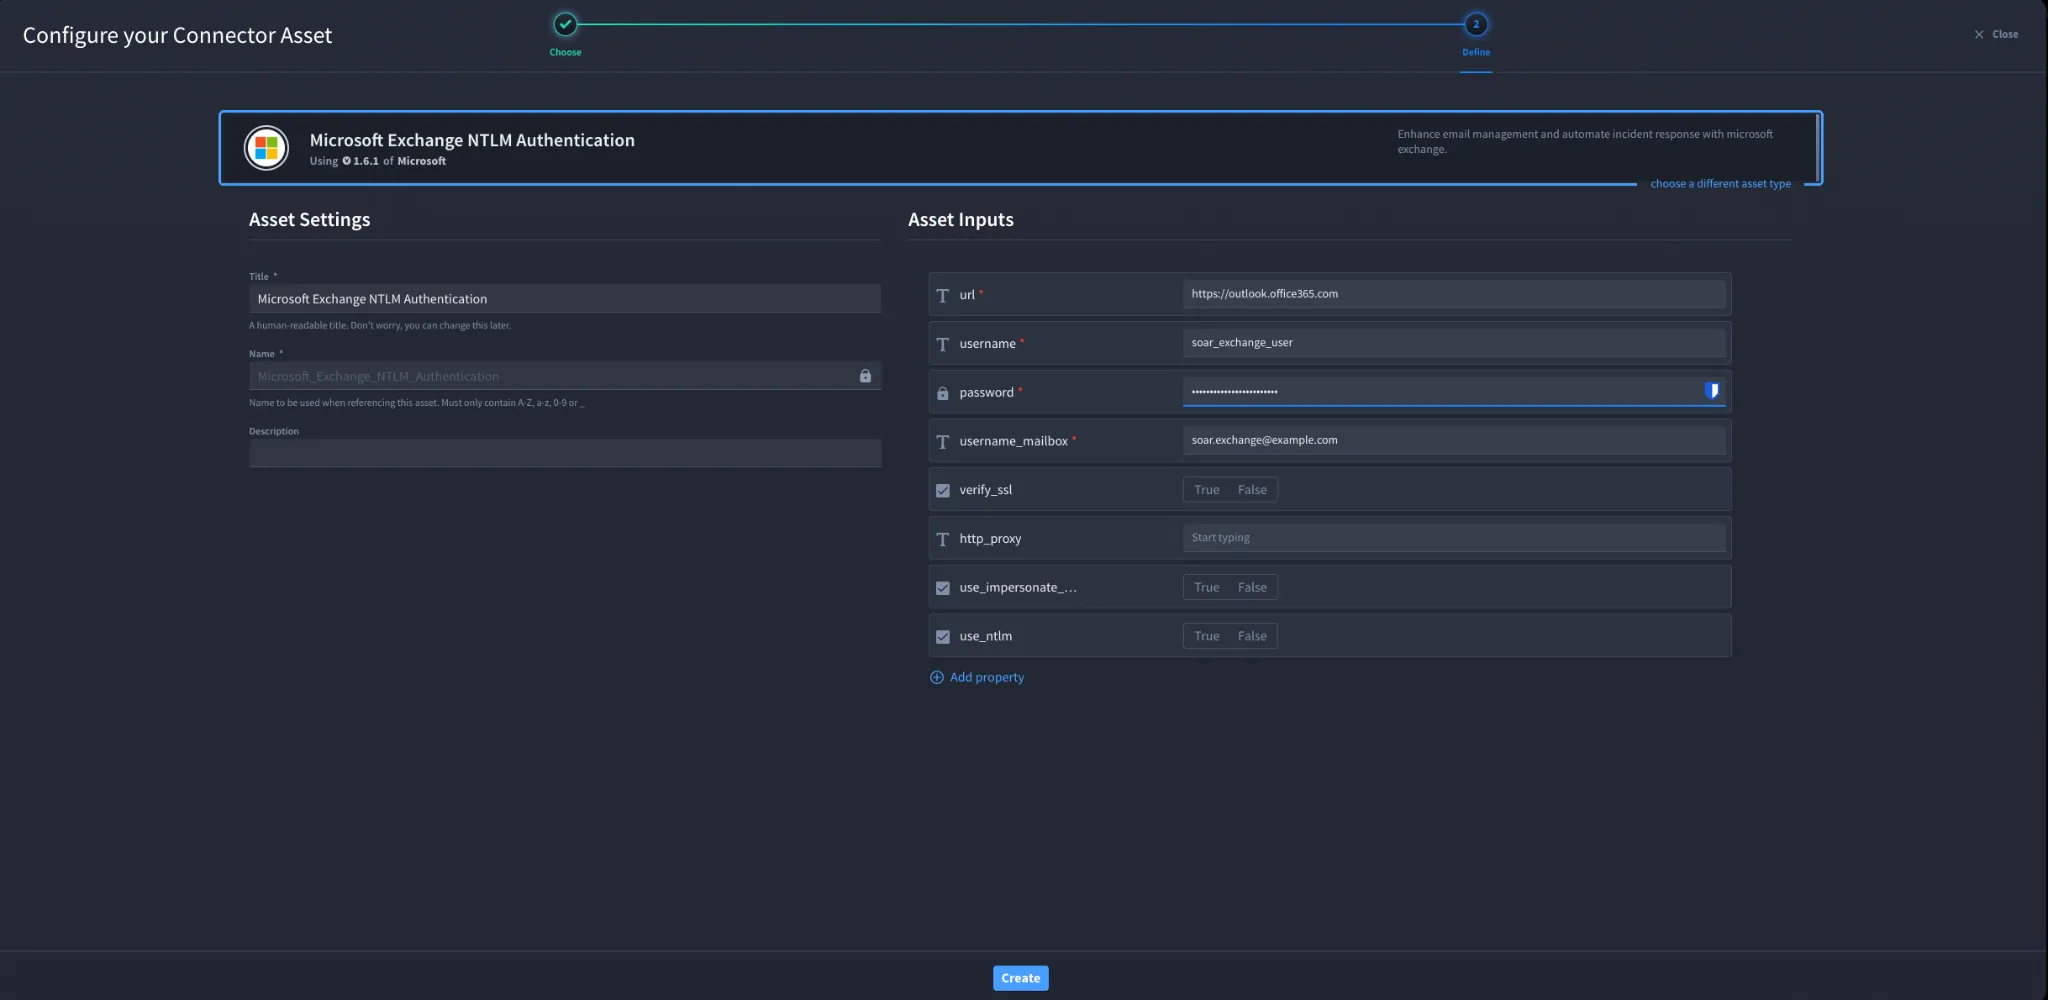
Task: Click the padlock icon beside password
Action: point(942,393)
